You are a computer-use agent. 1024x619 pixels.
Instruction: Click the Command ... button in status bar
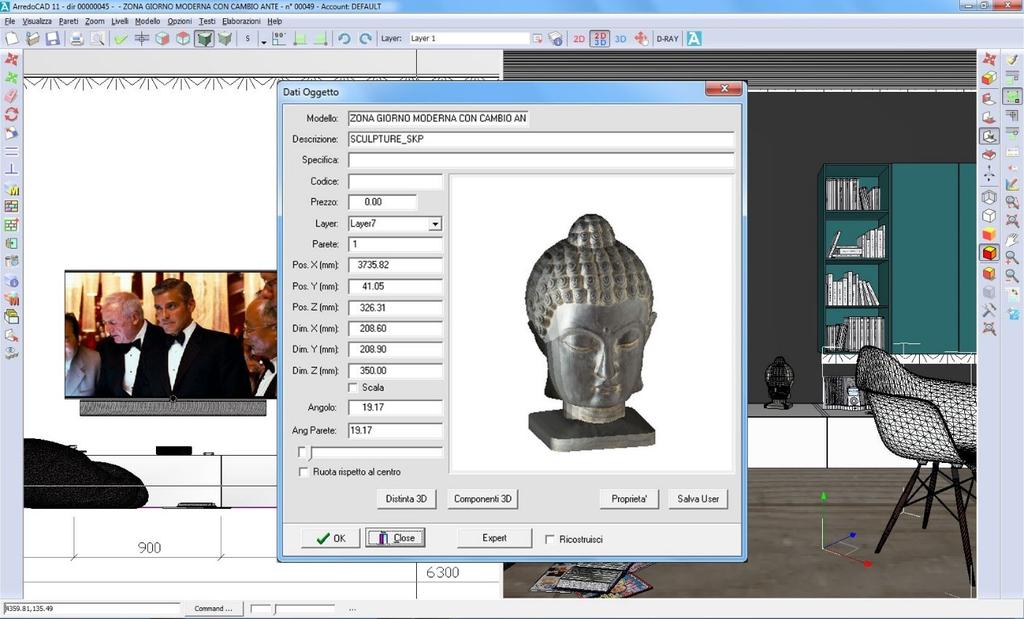(213, 609)
